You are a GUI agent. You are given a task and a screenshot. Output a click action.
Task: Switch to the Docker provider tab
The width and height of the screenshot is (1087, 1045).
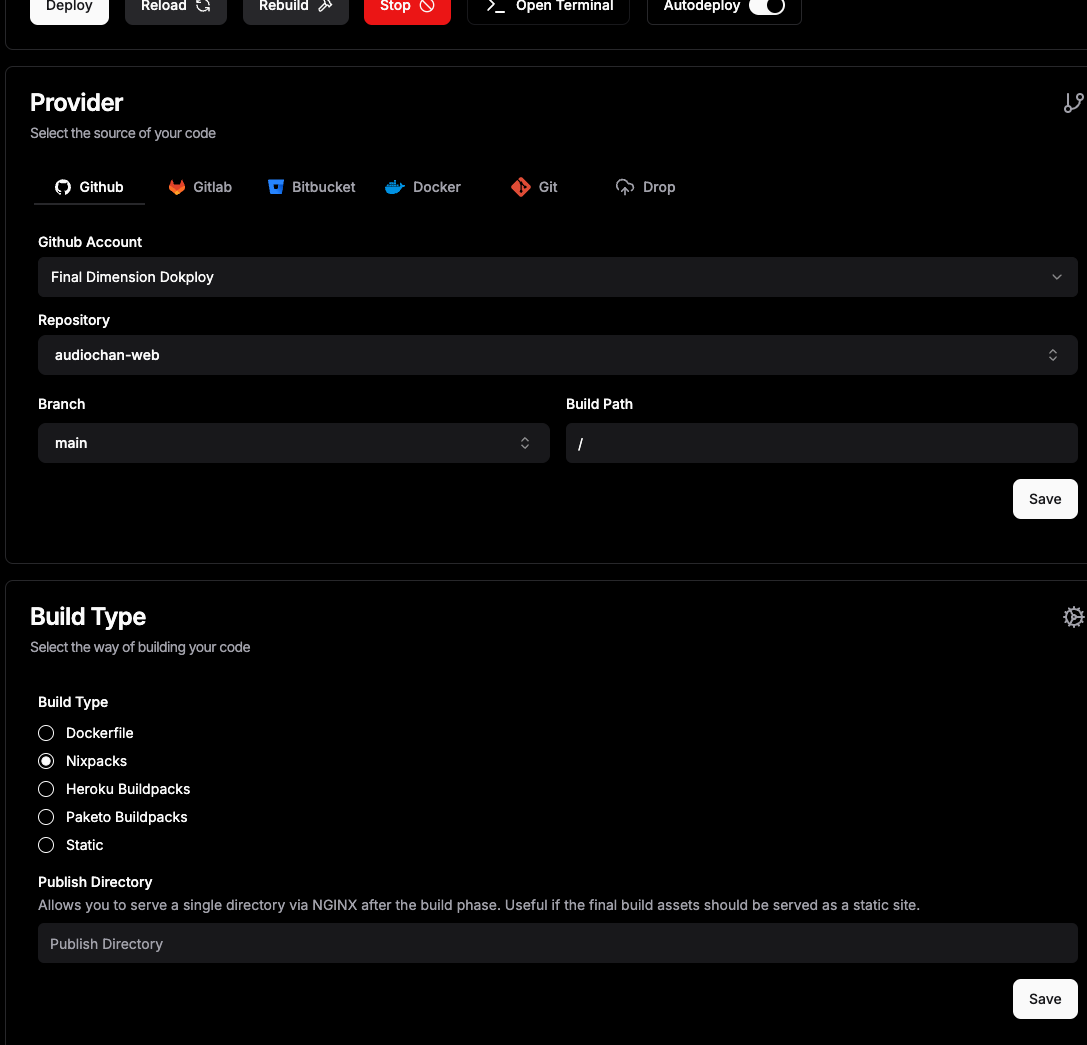[x=423, y=187]
